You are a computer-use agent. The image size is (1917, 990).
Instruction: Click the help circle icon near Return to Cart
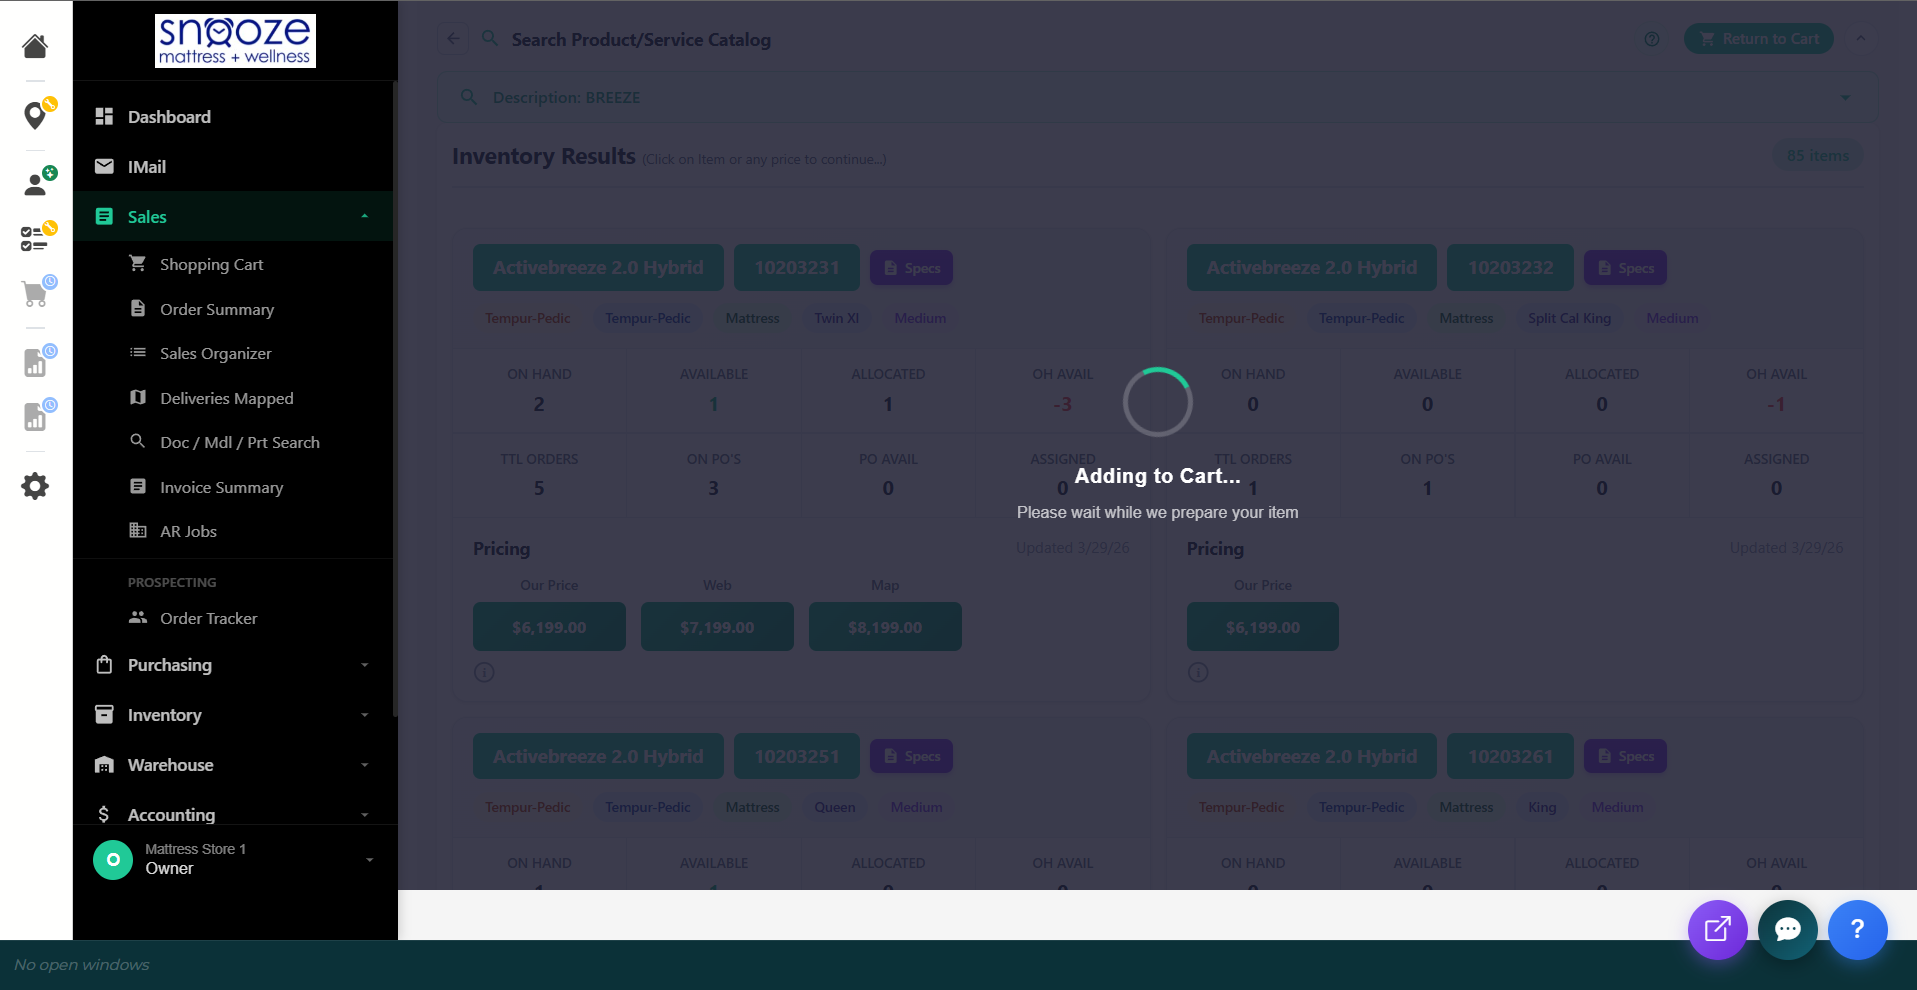(x=1651, y=39)
